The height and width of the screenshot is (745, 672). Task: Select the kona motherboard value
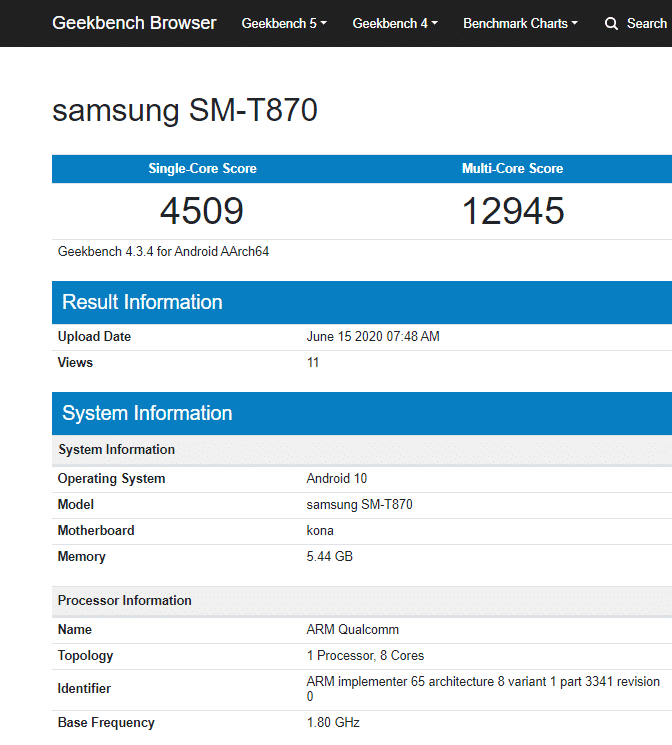tap(320, 530)
